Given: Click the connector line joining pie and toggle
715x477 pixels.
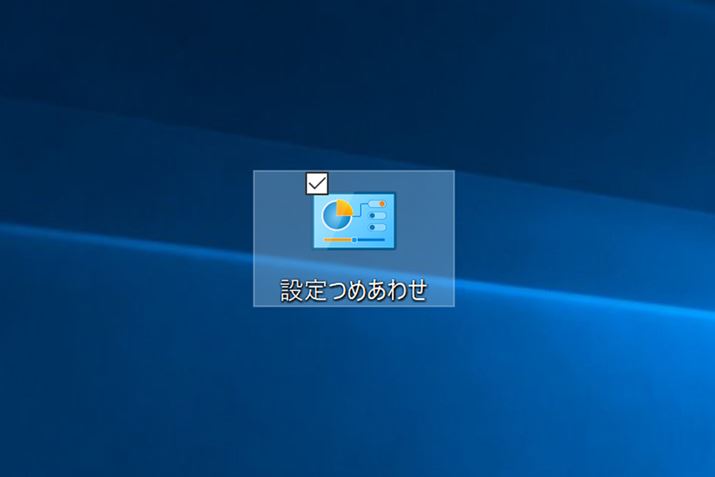Looking at the screenshot, I should click(x=359, y=207).
